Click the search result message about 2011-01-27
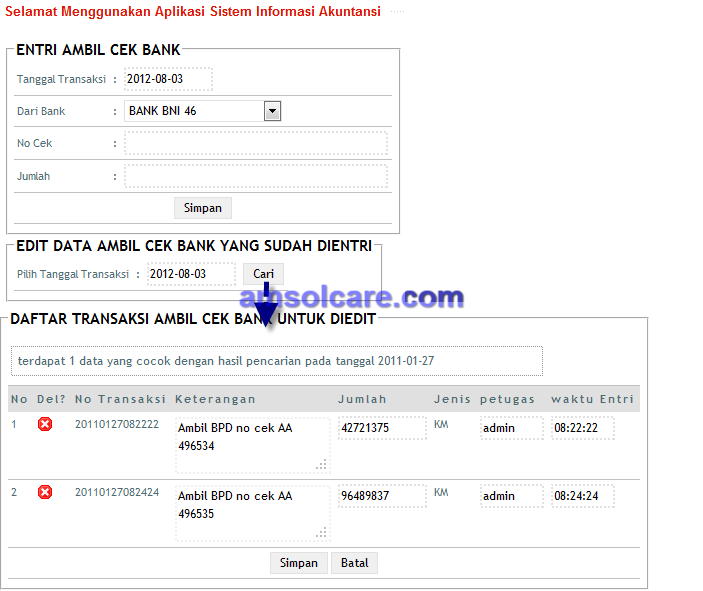 coord(277,361)
